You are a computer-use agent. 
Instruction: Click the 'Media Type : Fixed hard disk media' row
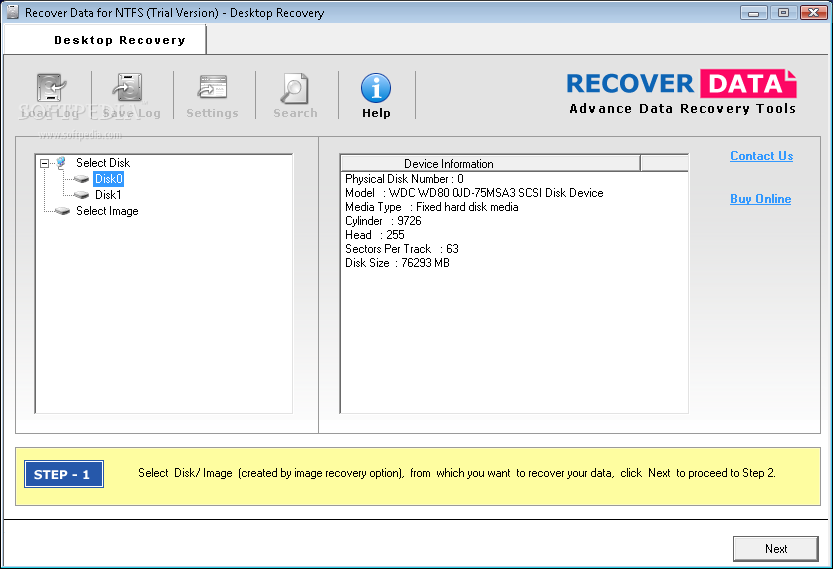click(431, 207)
